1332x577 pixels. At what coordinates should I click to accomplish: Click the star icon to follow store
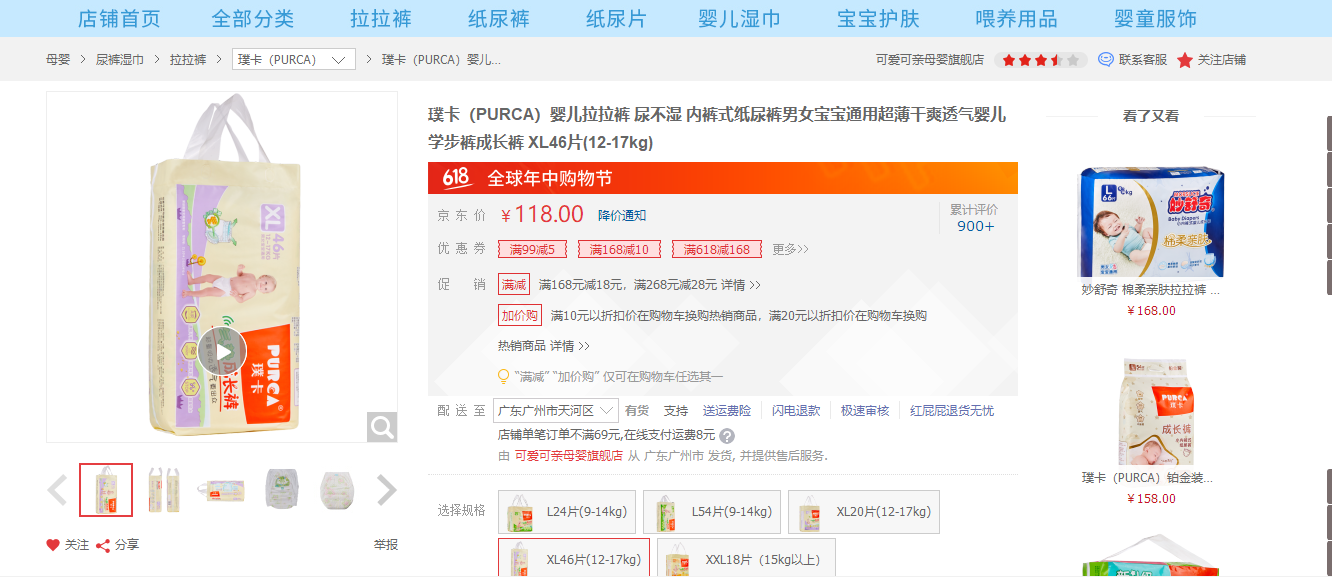1185,60
